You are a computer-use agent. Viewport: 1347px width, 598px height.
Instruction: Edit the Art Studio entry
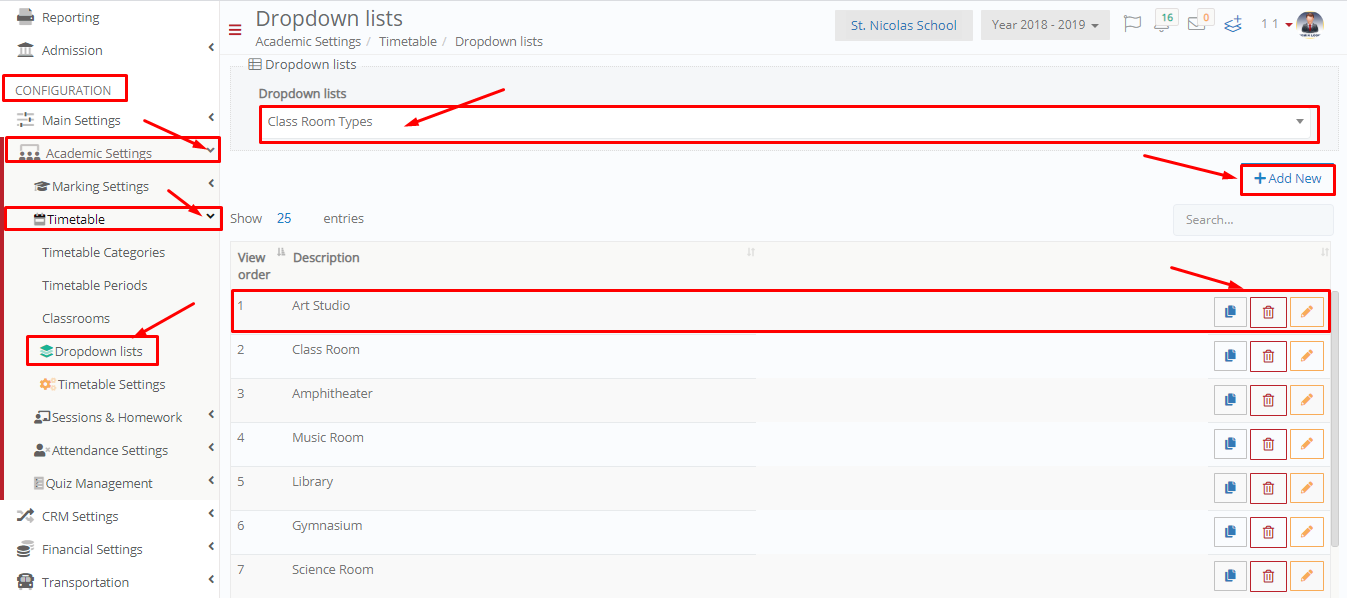point(1306,312)
